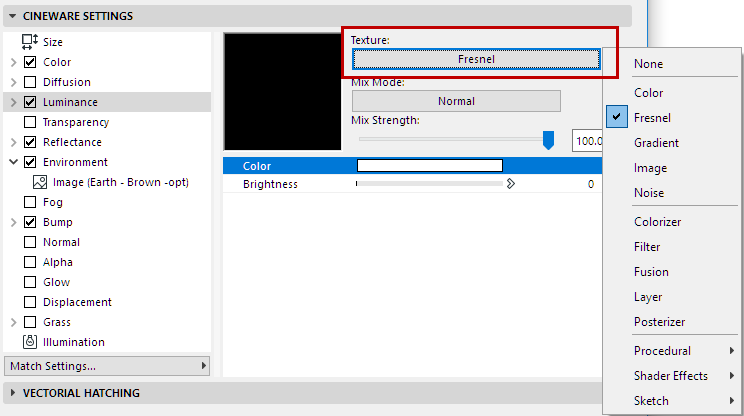The height and width of the screenshot is (416, 744).
Task: Click the Brightness slider track
Action: point(429,184)
